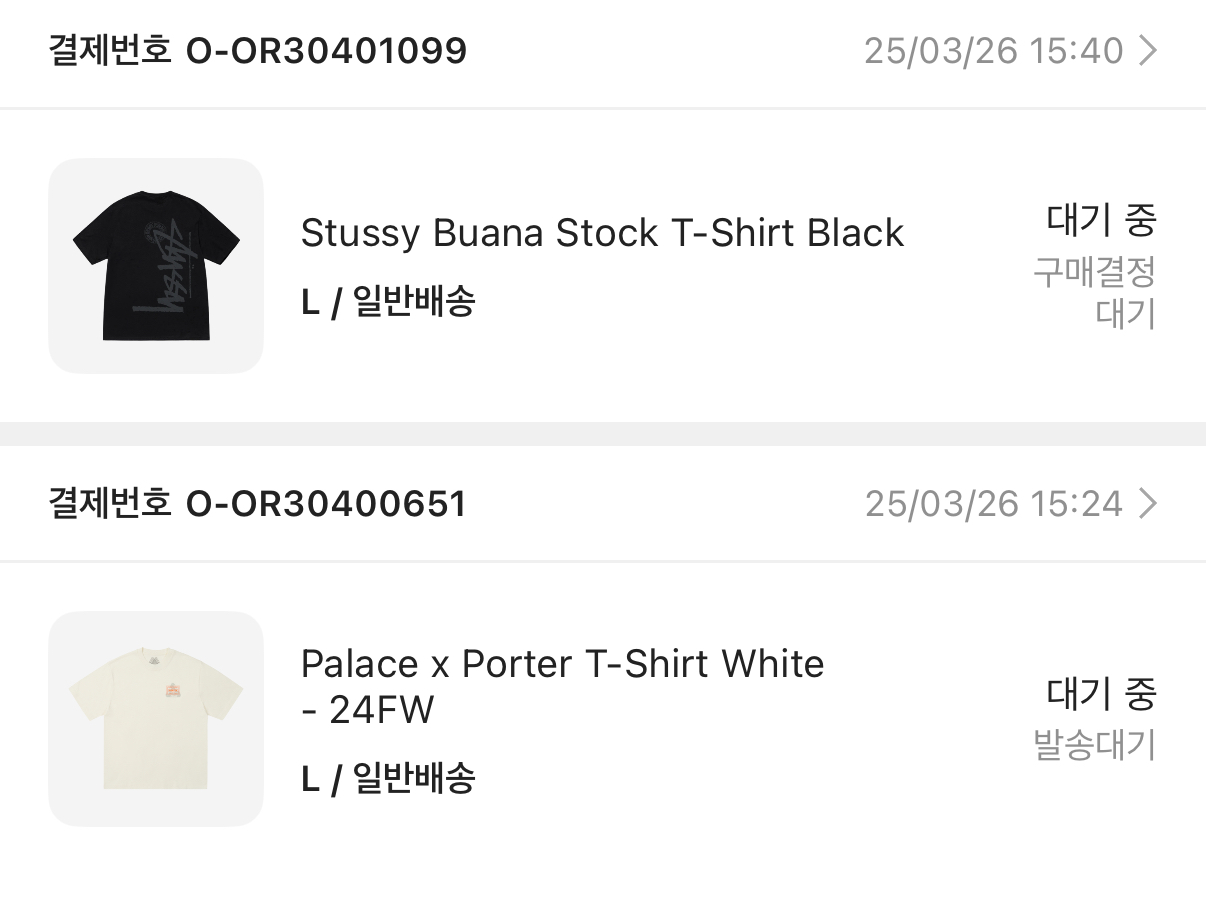Select payment number O-OR30401099
This screenshot has width=1206, height=921.
tap(326, 51)
